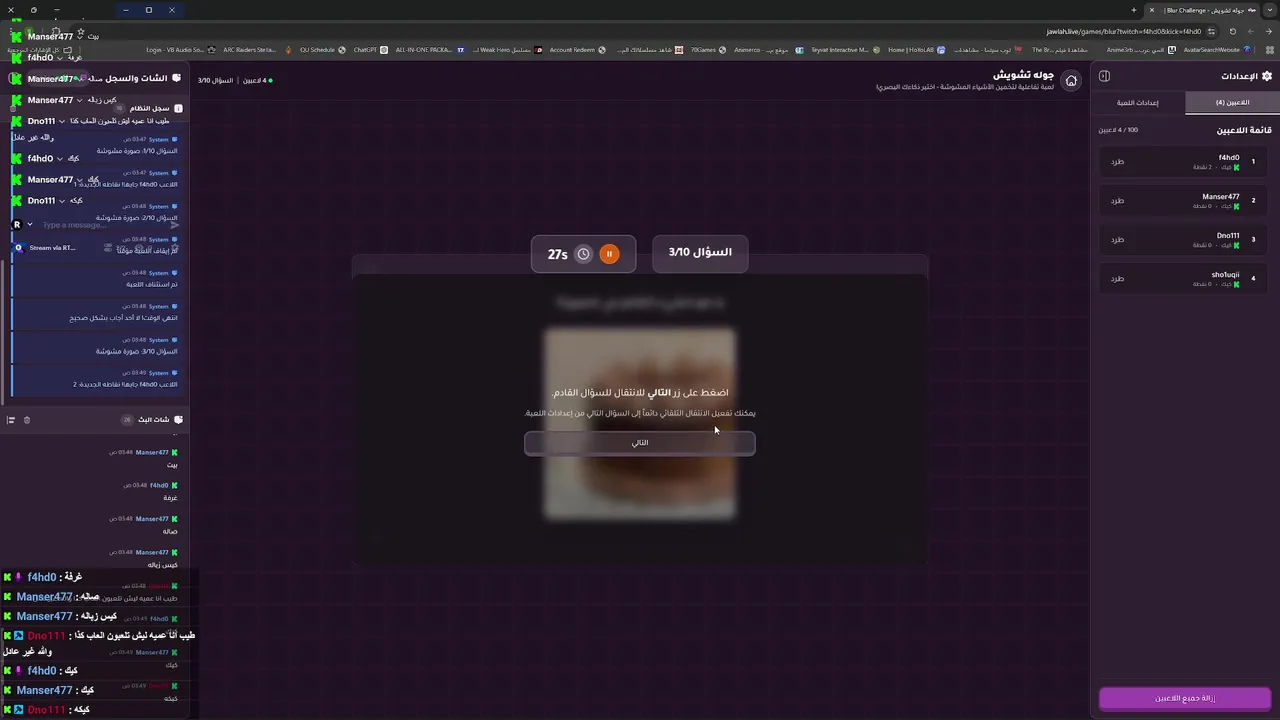
Task: Switch to إعدادات اللعبة tab
Action: 1138,102
